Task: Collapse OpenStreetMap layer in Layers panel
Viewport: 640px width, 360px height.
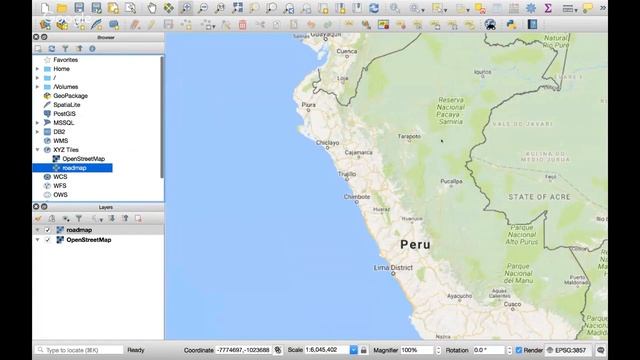Action: coord(38,240)
